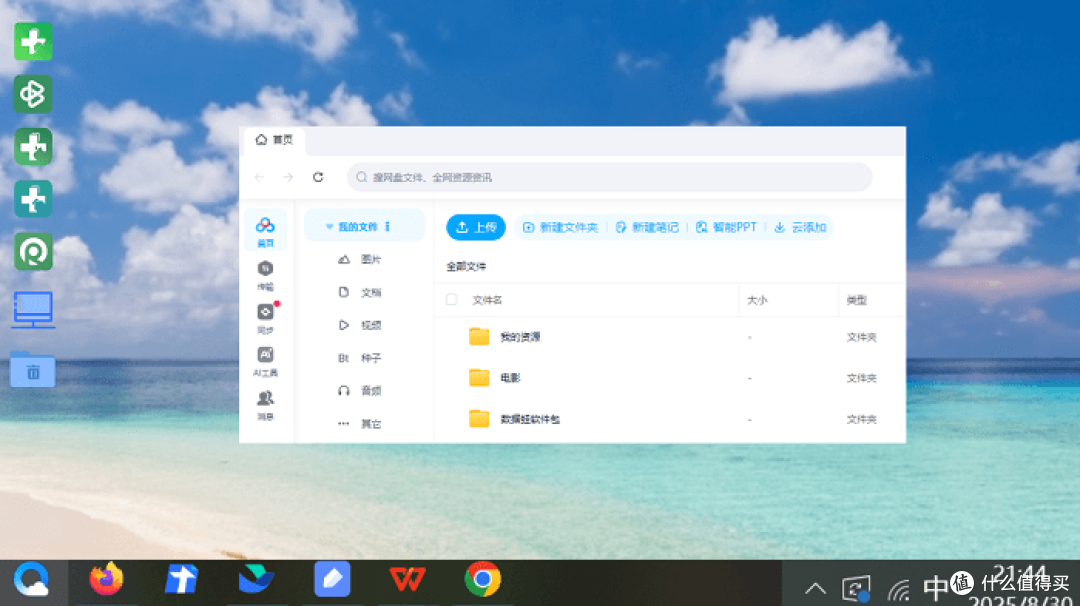
Task: Open the blue T arrow app on the taskbar
Action: click(182, 579)
